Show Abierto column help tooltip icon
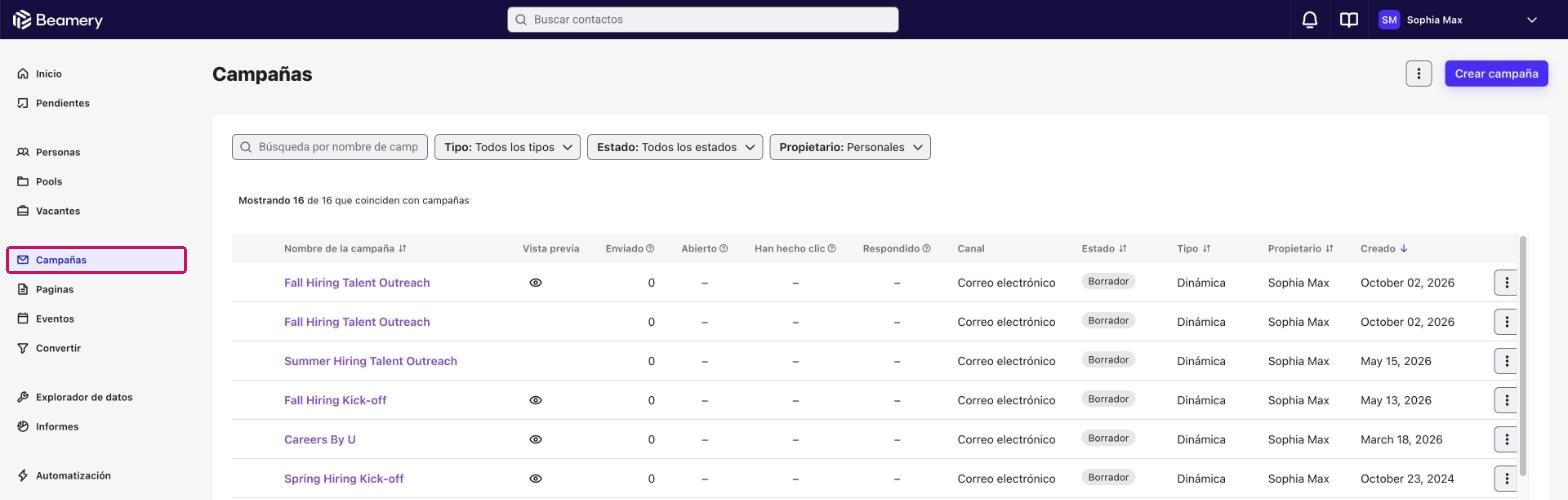Image resolution: width=1568 pixels, height=500 pixels. [723, 248]
